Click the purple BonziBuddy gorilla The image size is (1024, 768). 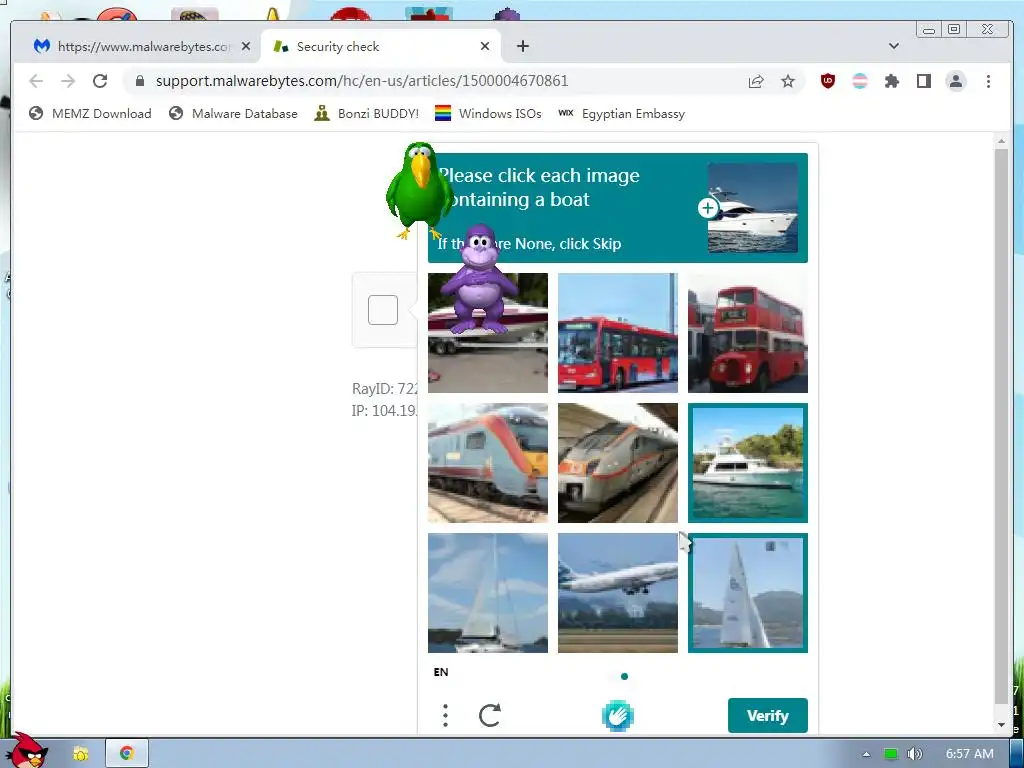(479, 280)
